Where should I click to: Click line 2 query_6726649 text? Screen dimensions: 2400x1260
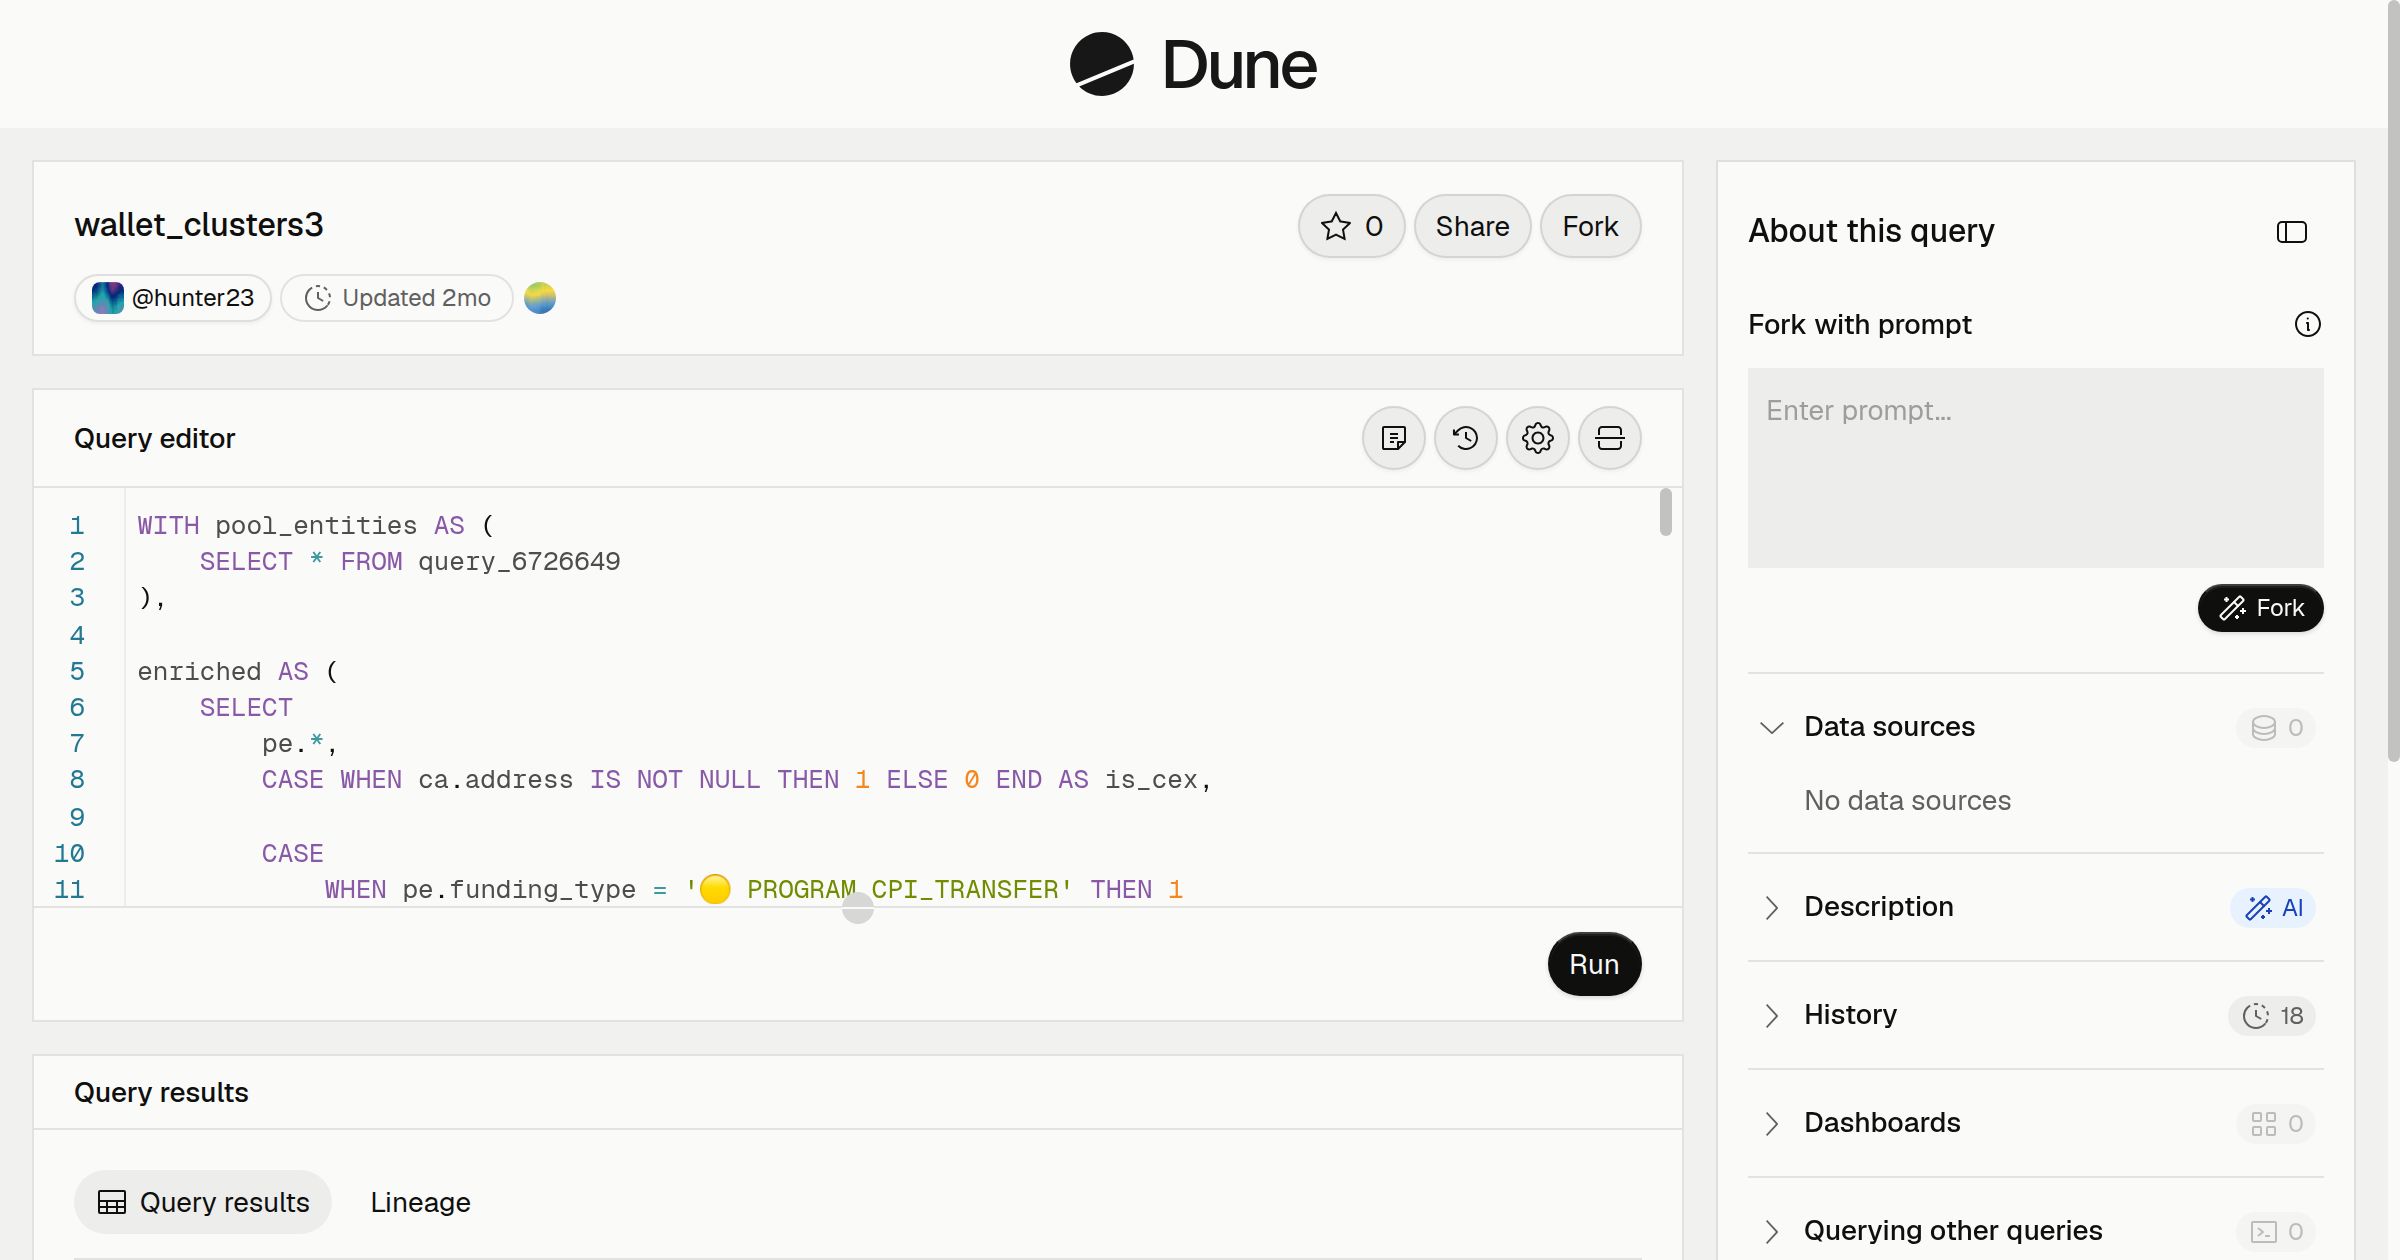(x=519, y=562)
